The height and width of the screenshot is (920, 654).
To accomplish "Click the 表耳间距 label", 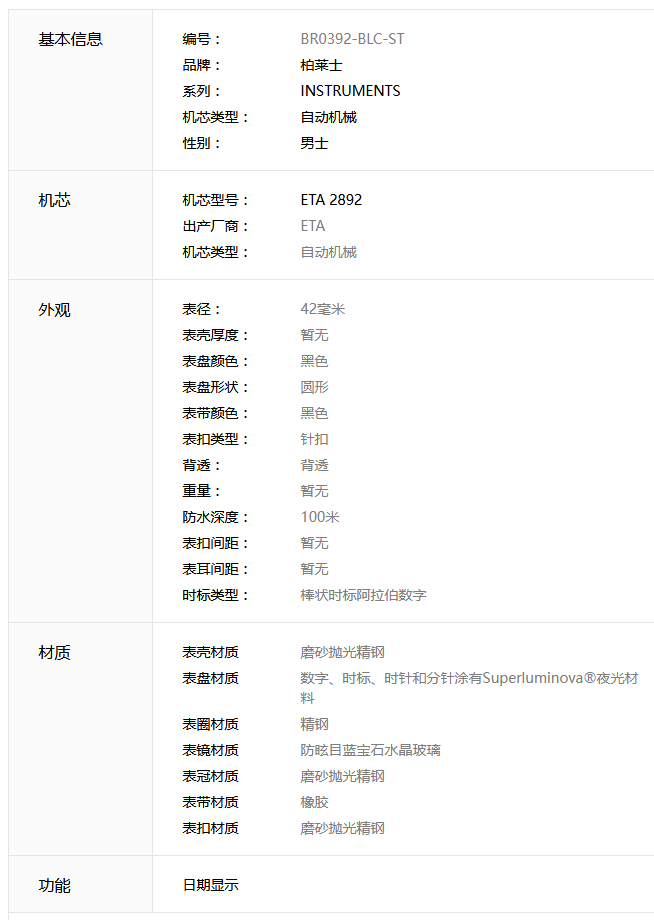I will tap(215, 569).
